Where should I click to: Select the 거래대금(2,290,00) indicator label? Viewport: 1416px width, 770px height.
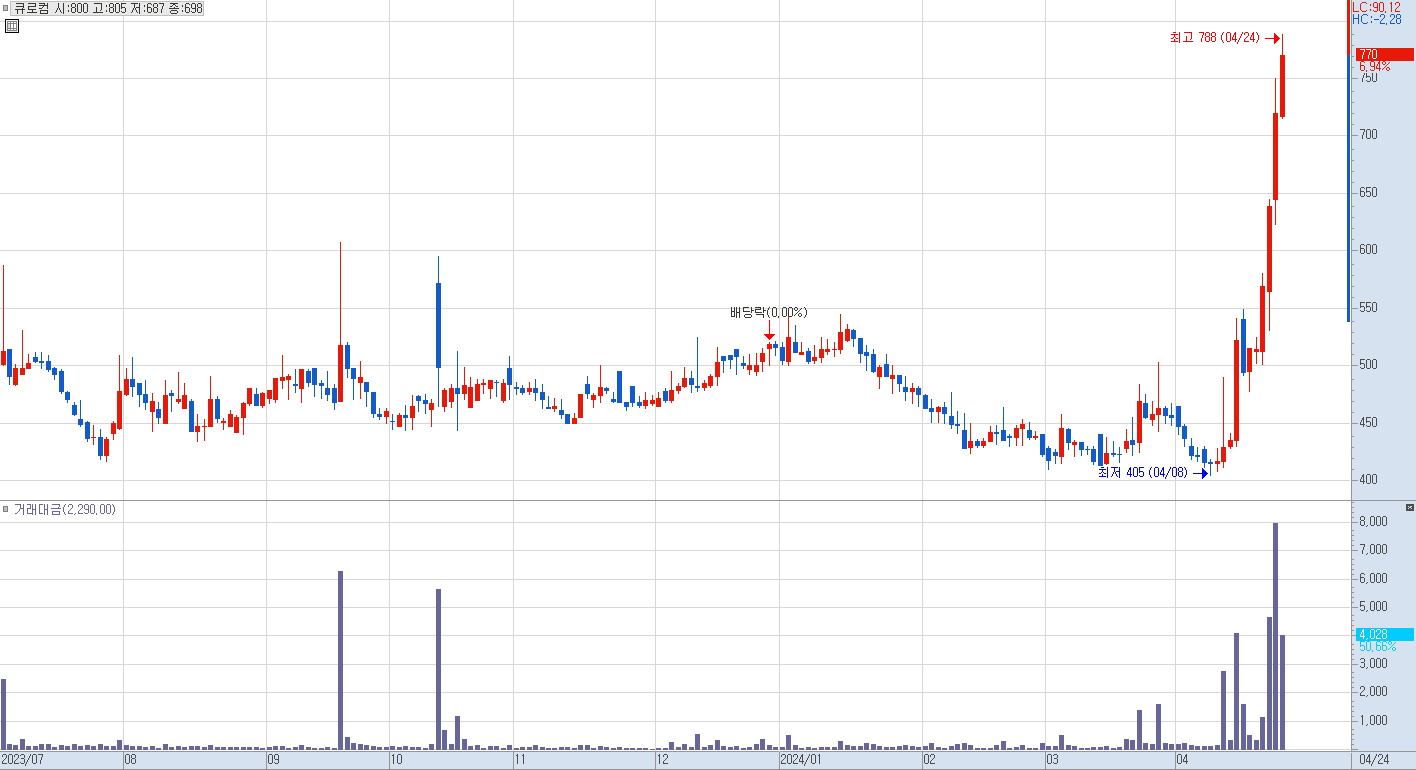[x=65, y=509]
